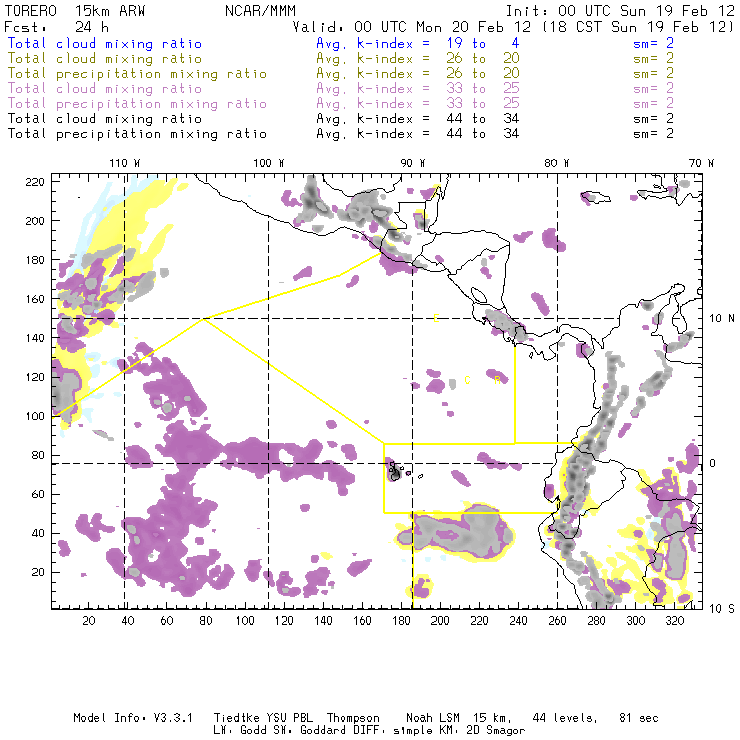Click the "100 W" longitude label
740x740 pixels.
pos(269,163)
